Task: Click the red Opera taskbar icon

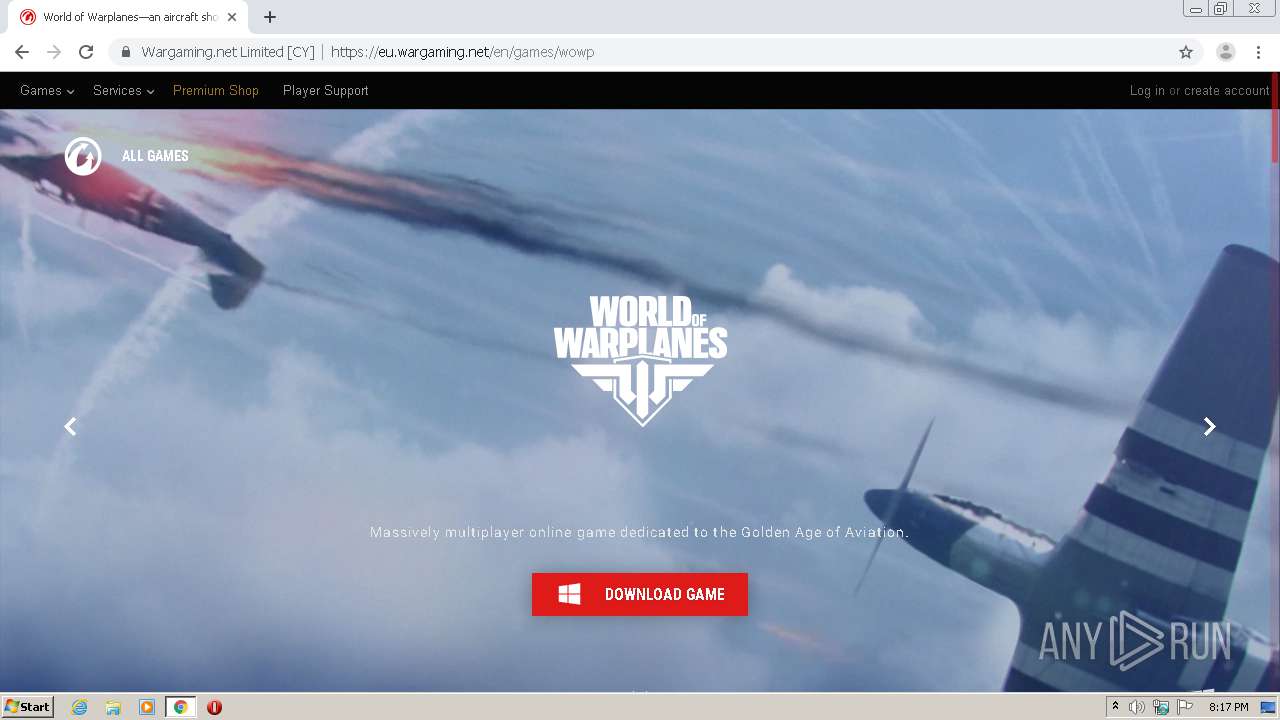Action: point(214,707)
